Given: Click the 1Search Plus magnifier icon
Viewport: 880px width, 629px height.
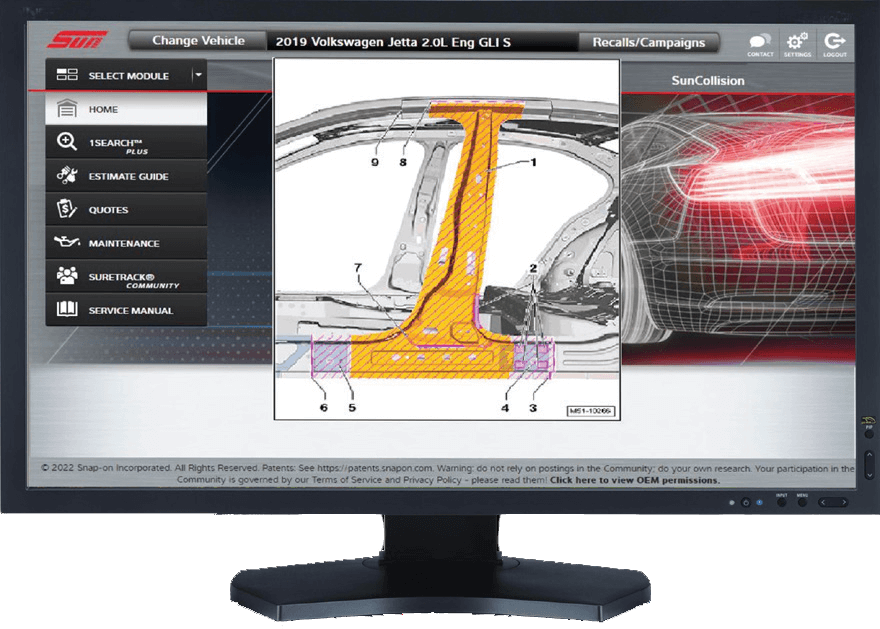Looking at the screenshot, I should pyautogui.click(x=67, y=142).
